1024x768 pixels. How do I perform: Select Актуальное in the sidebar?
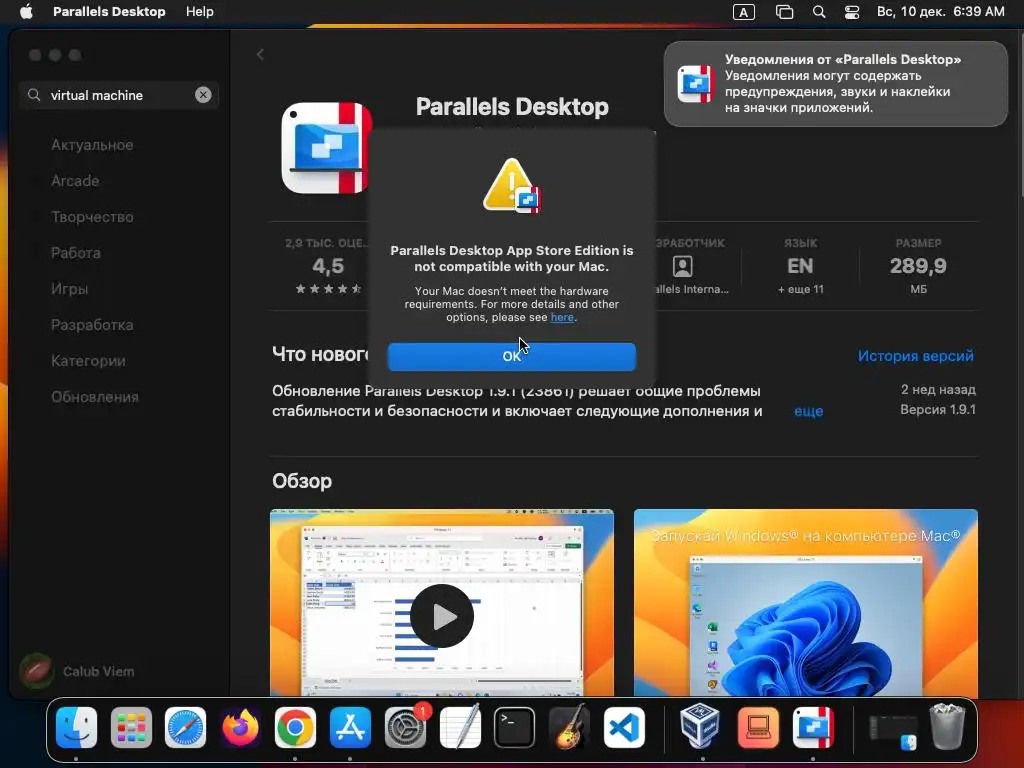(x=92, y=145)
